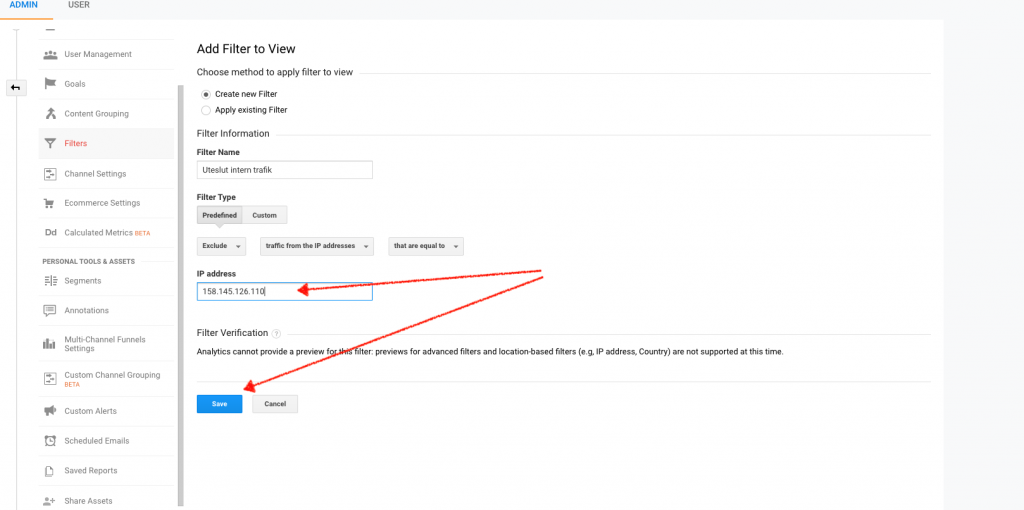The width and height of the screenshot is (1024, 510).
Task: Open traffic from the IP addresses dropdown
Action: pos(317,246)
